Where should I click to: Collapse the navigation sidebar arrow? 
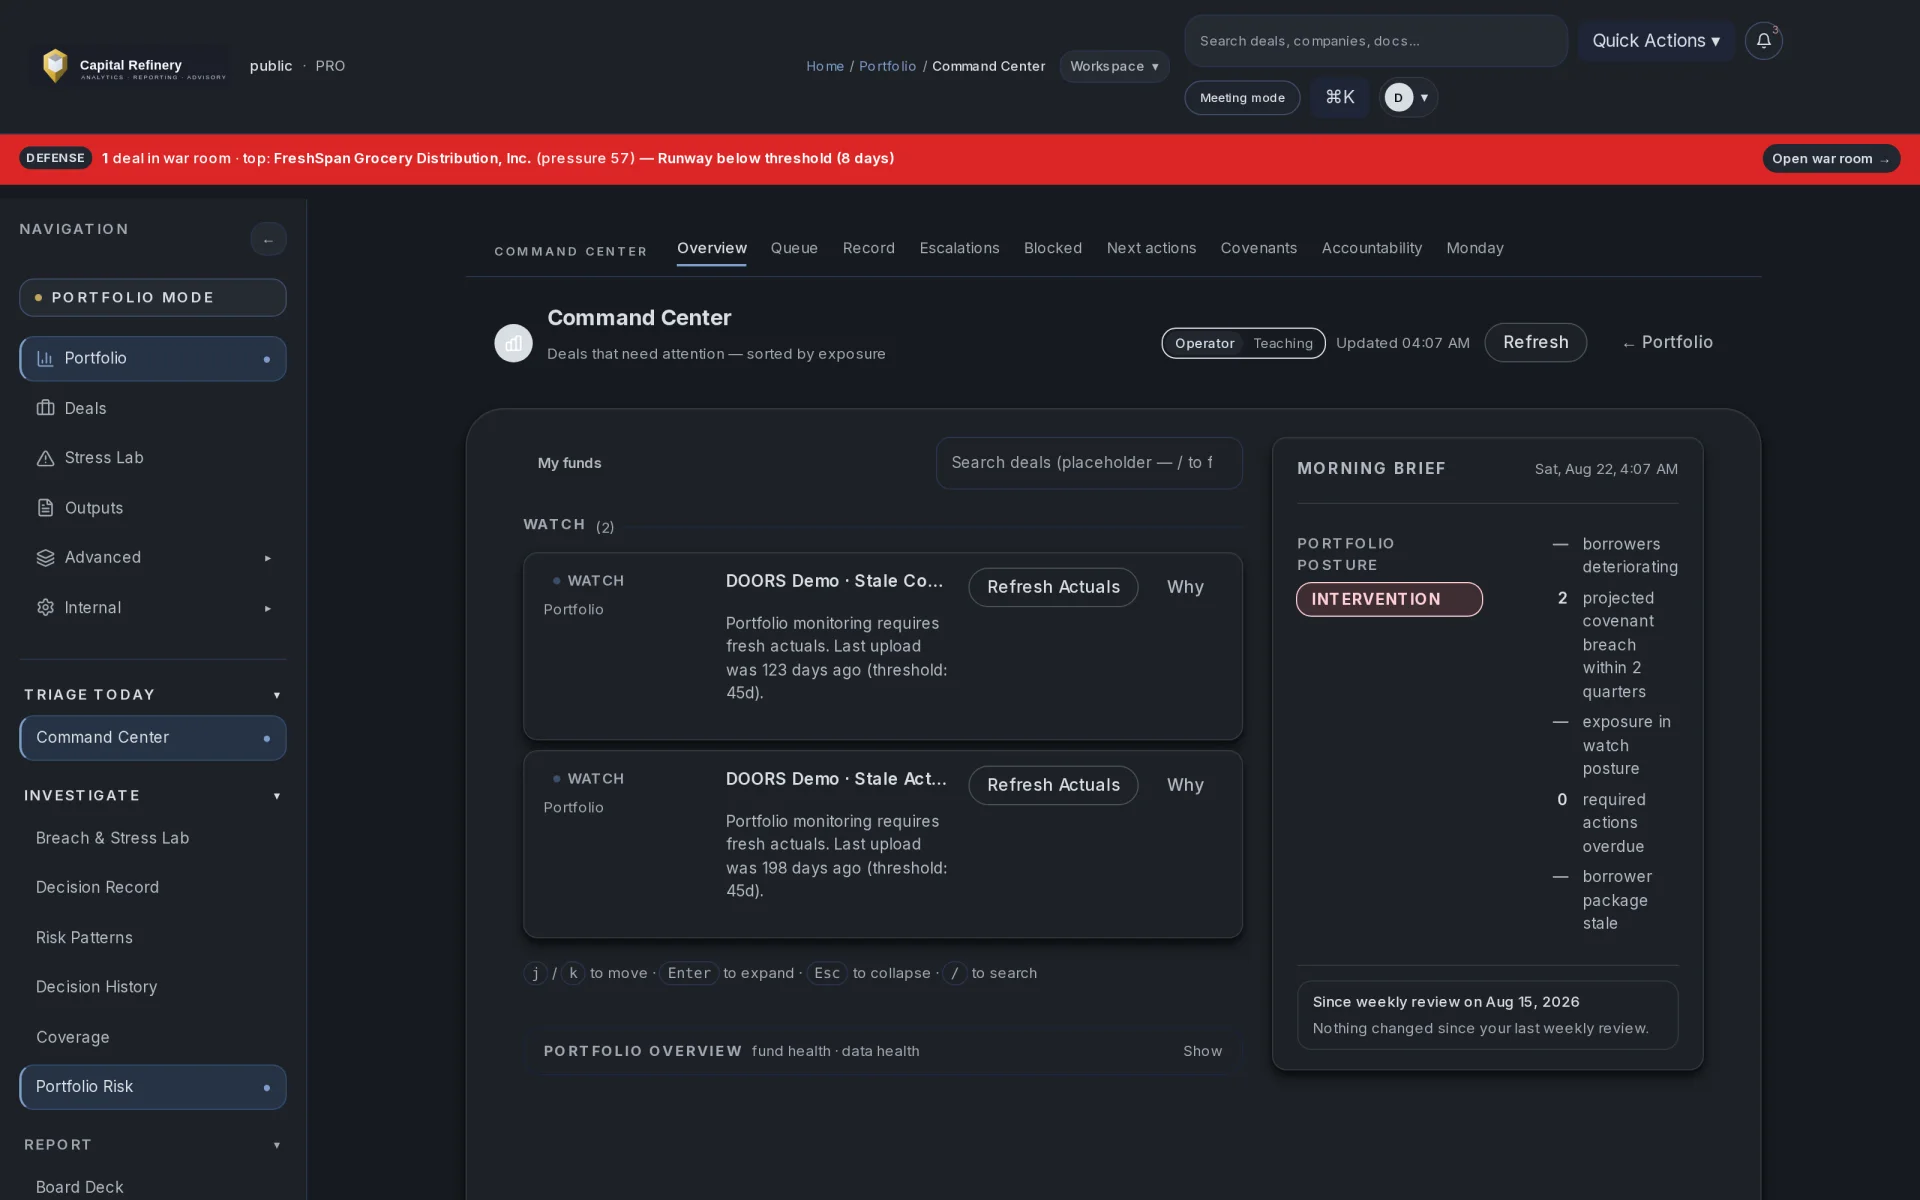pos(268,240)
